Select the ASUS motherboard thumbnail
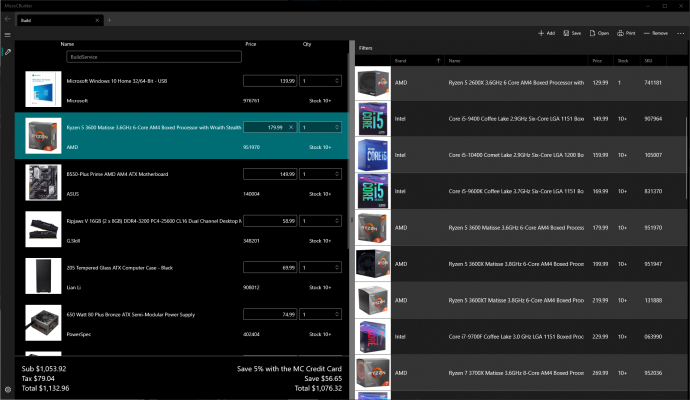This screenshot has height=400, width=690. (x=43, y=182)
